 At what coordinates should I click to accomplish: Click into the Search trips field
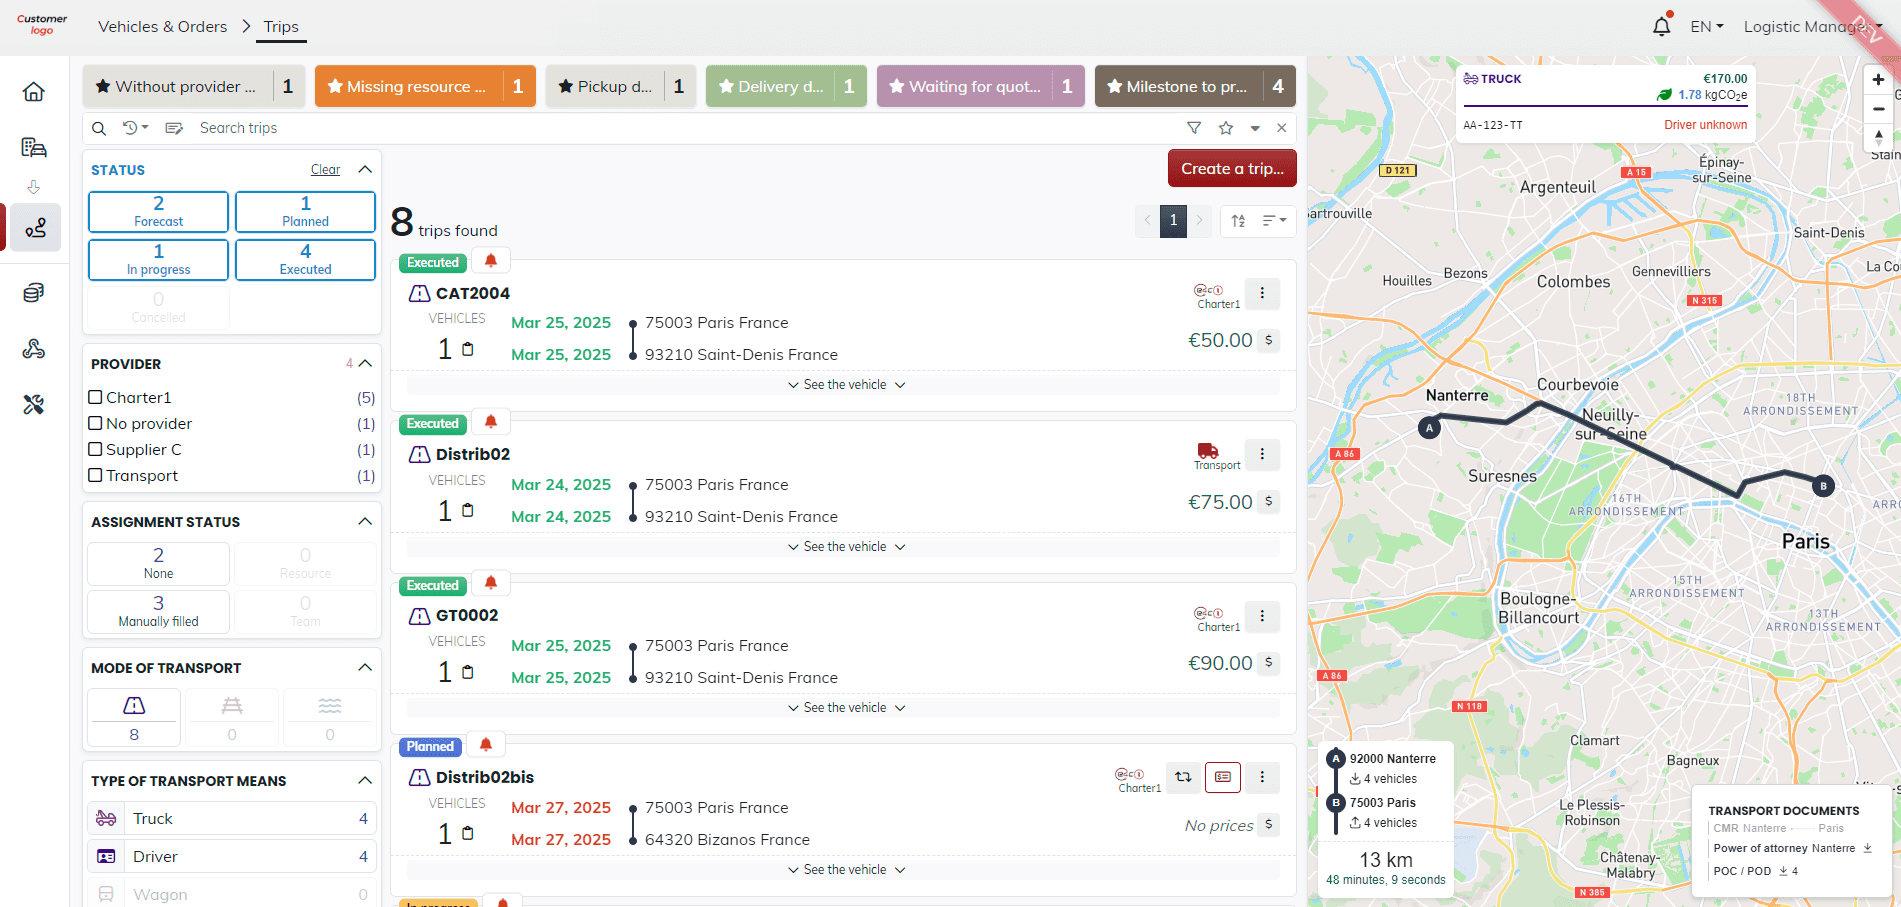click(x=680, y=128)
